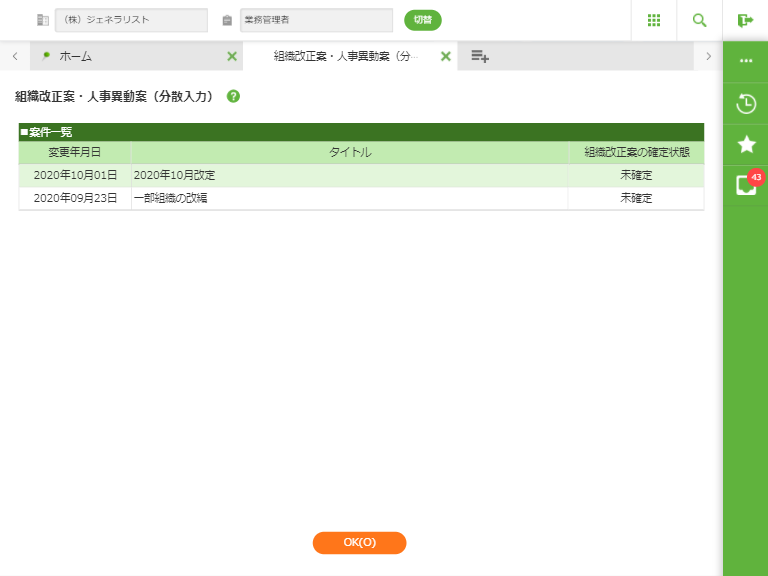Screen dimensions: 768x576
Task: Click the orange OK(O) button
Action: click(360, 543)
